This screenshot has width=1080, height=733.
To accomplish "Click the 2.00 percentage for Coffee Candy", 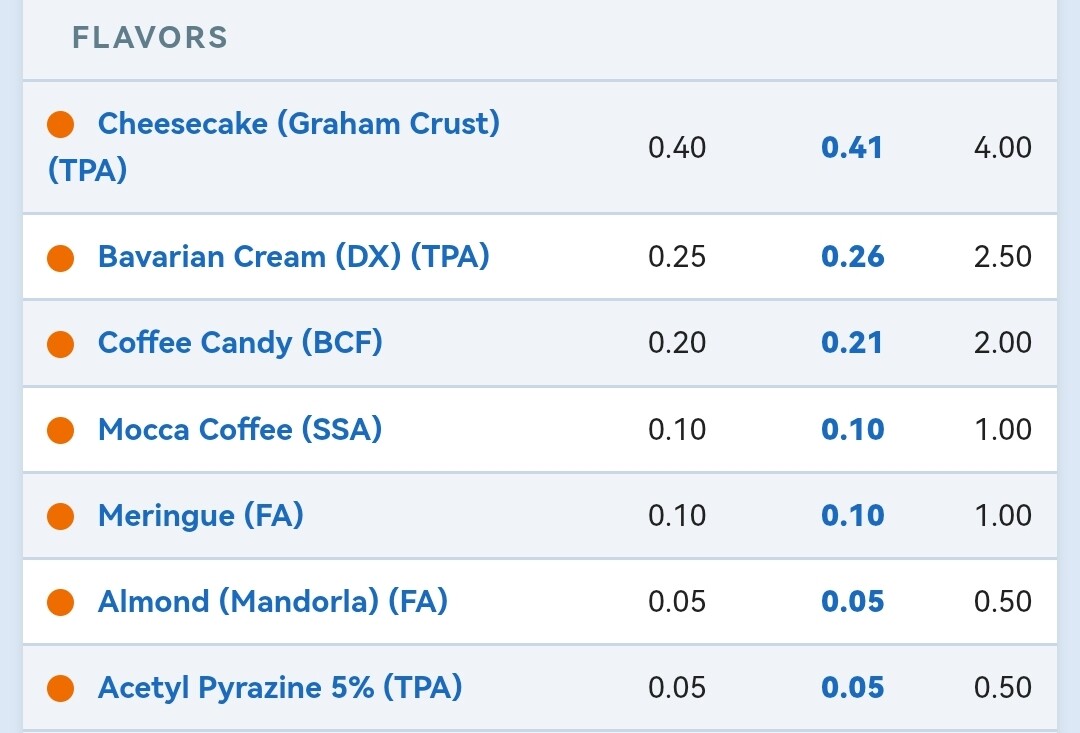I will pos(1003,342).
